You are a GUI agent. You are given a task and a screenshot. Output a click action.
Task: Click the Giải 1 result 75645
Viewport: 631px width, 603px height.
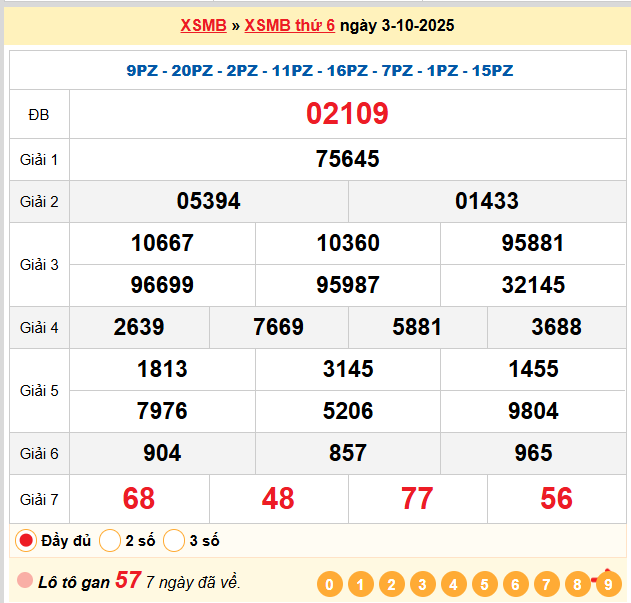(x=347, y=159)
